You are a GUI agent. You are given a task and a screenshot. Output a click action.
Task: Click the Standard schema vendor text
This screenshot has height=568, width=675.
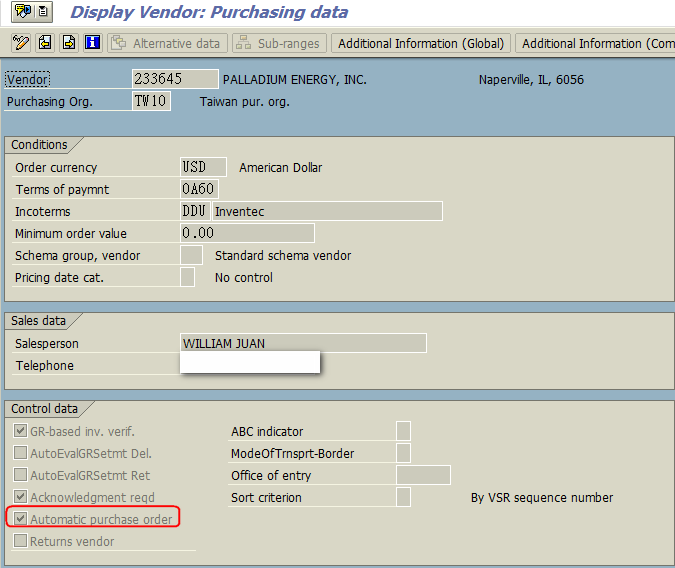[283, 256]
